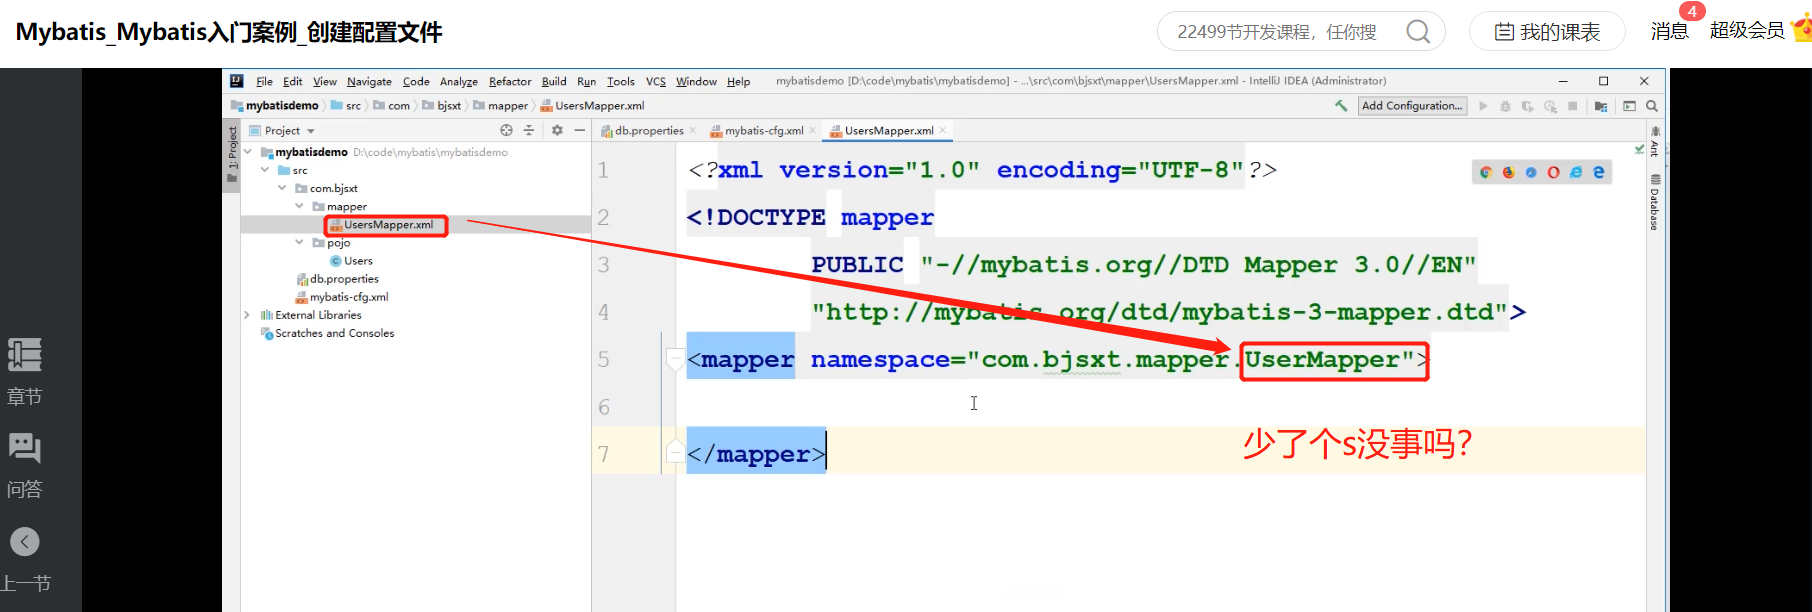Open the Navigate menu

[x=369, y=81]
